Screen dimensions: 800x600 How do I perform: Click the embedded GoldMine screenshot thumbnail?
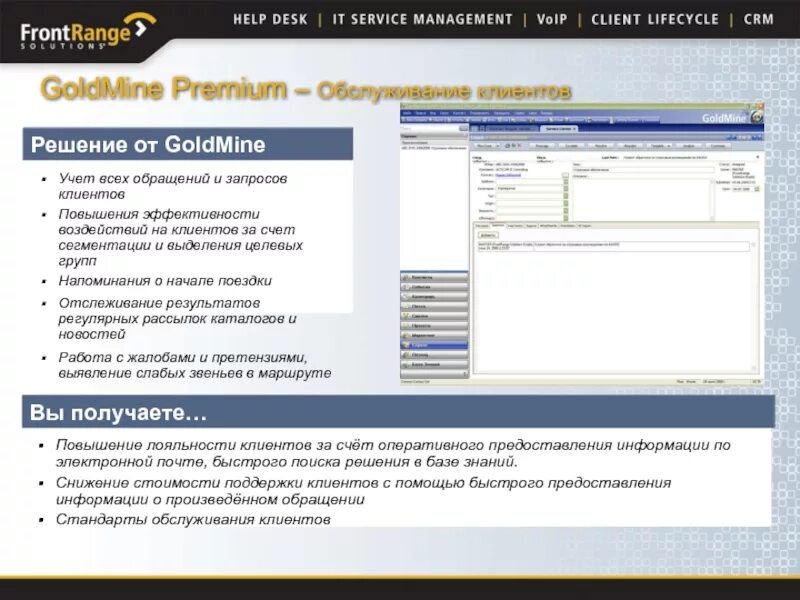coord(582,243)
